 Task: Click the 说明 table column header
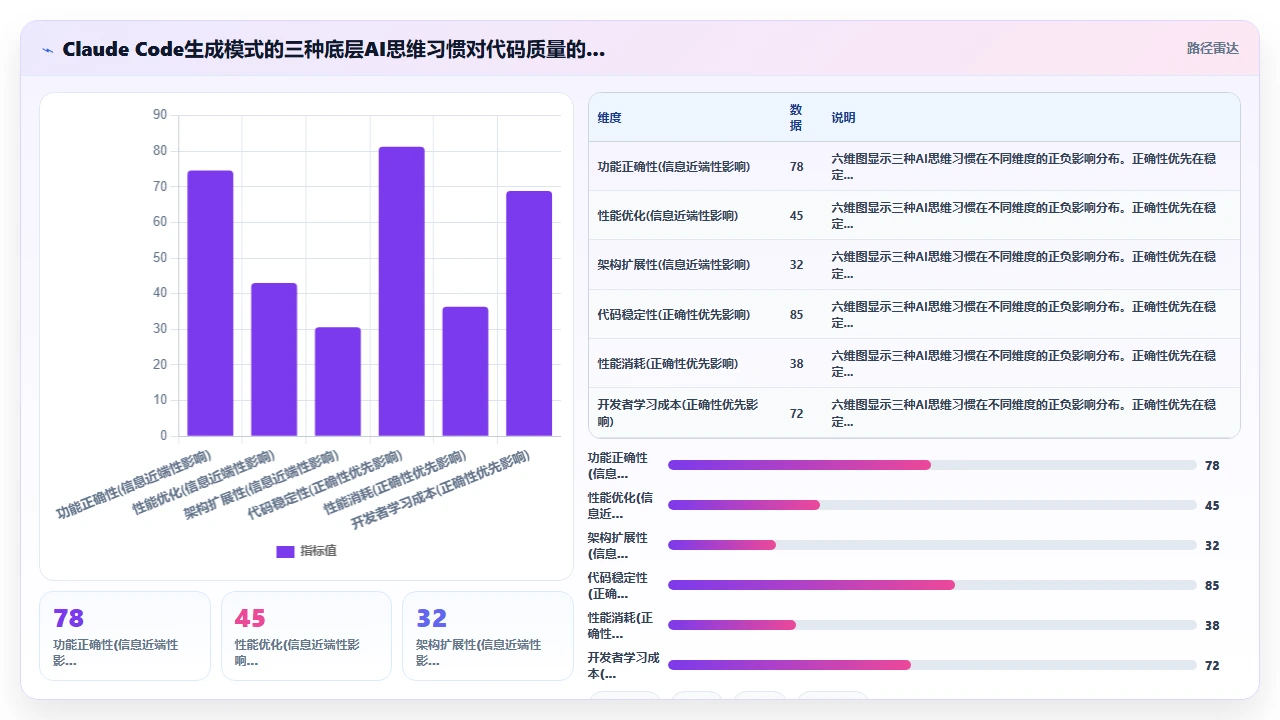[843, 118]
